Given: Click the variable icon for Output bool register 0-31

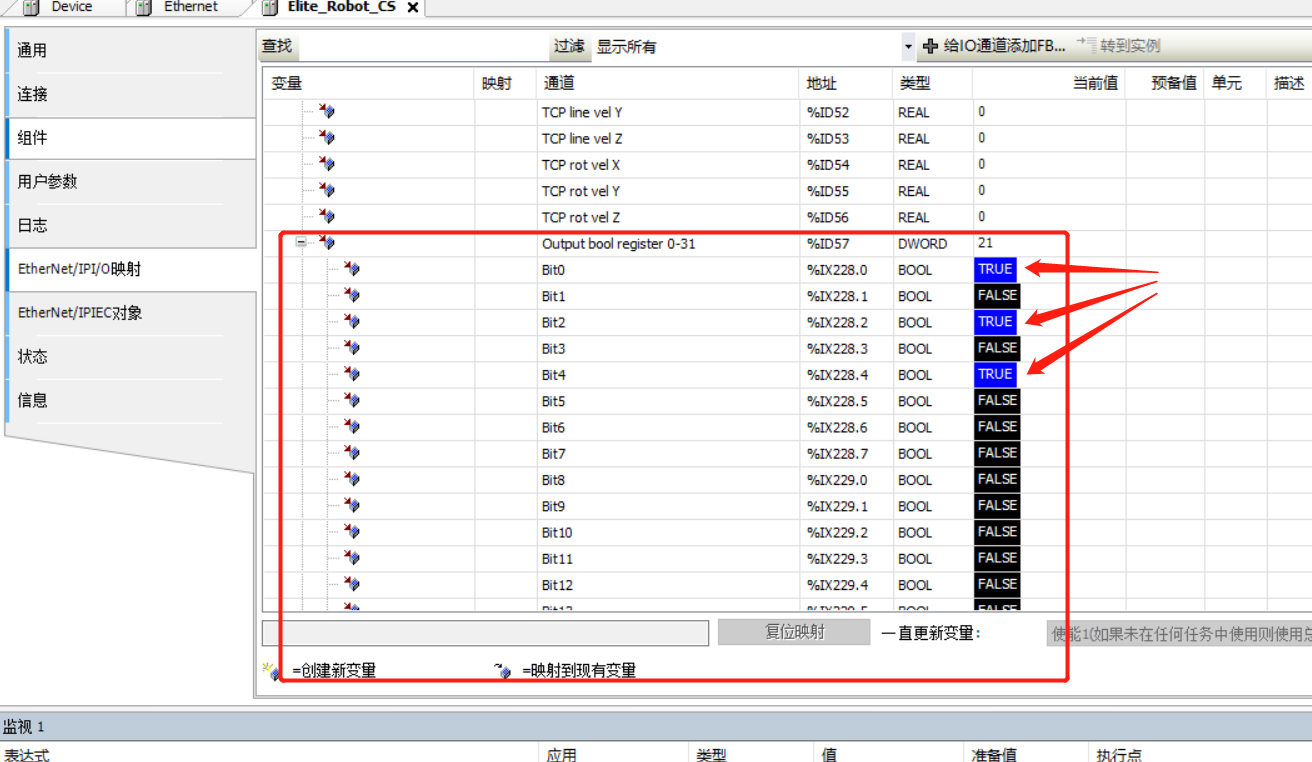Looking at the screenshot, I should (x=326, y=243).
